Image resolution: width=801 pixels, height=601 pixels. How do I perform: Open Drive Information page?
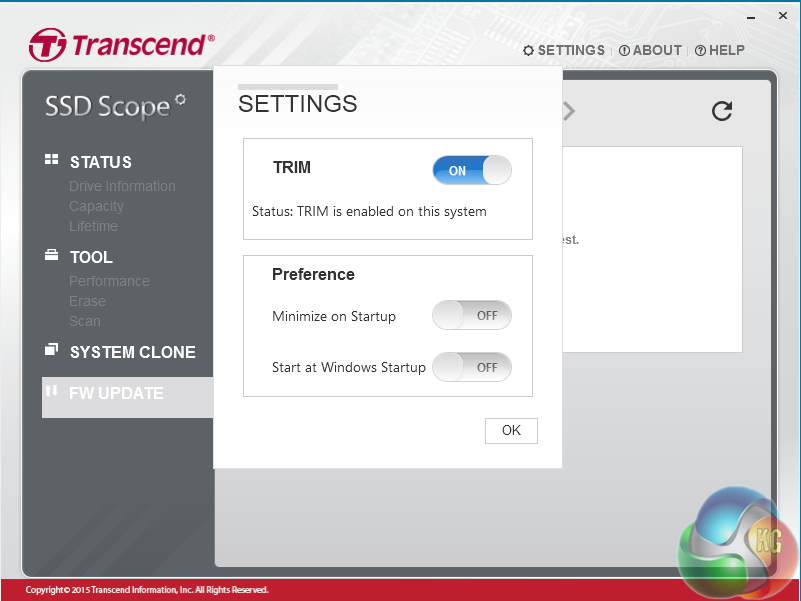coord(122,186)
